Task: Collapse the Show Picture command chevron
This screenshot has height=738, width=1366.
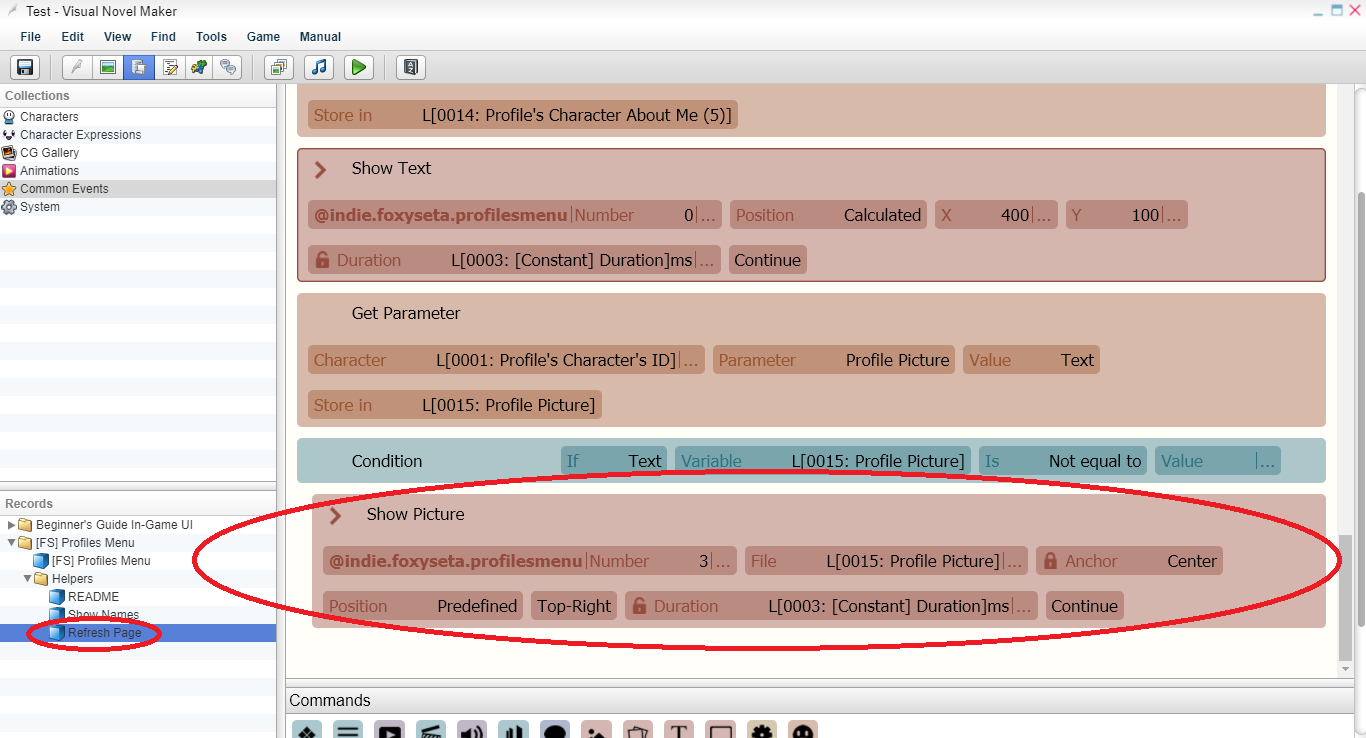Action: click(x=336, y=515)
